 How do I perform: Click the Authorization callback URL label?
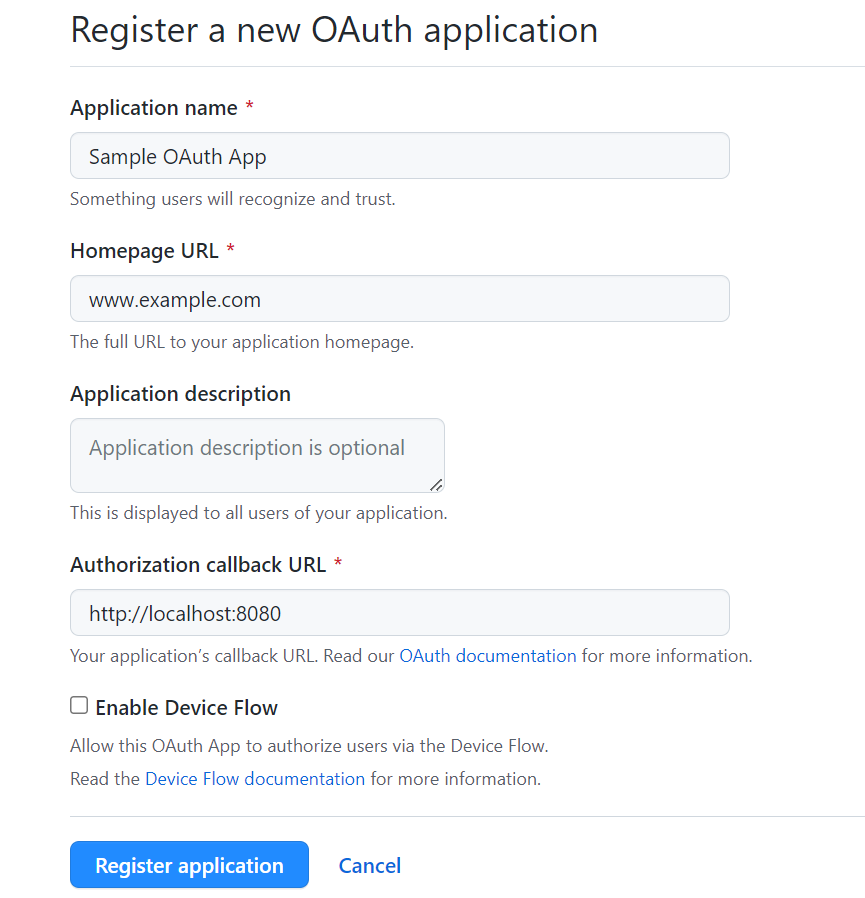coord(198,565)
